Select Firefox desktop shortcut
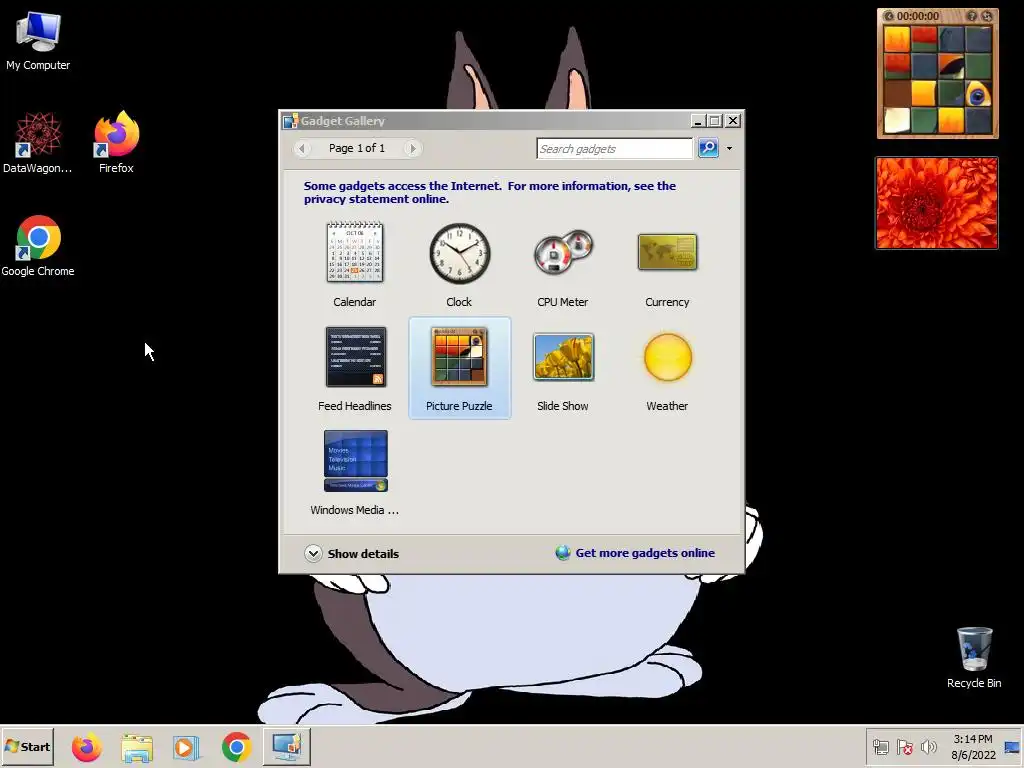Screen dimensions: 1024x768 [116, 142]
